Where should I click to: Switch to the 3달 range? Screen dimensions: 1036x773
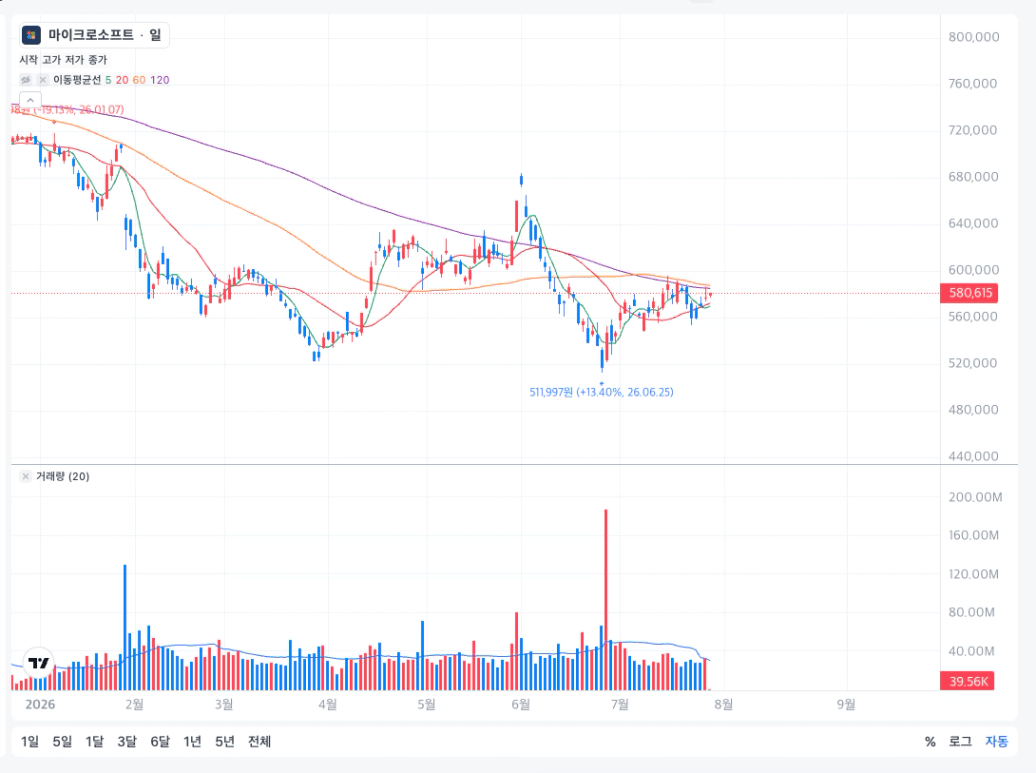(127, 742)
